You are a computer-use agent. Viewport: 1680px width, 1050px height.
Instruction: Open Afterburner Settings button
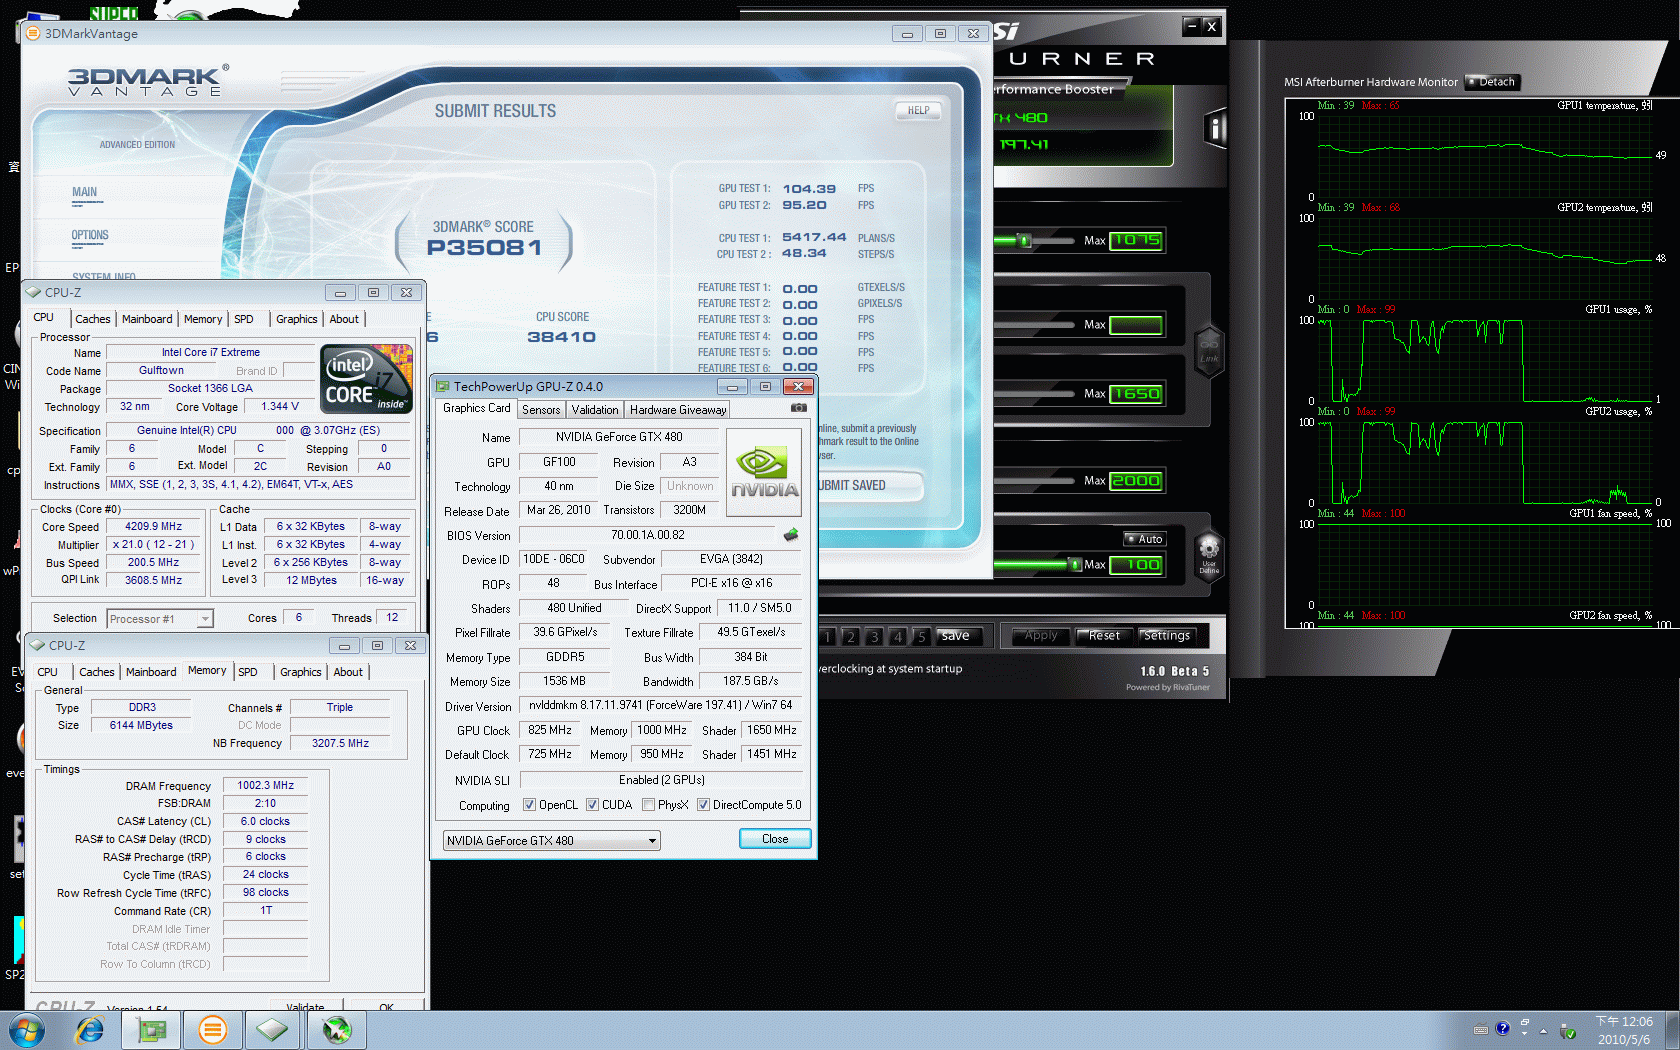coord(1167,636)
